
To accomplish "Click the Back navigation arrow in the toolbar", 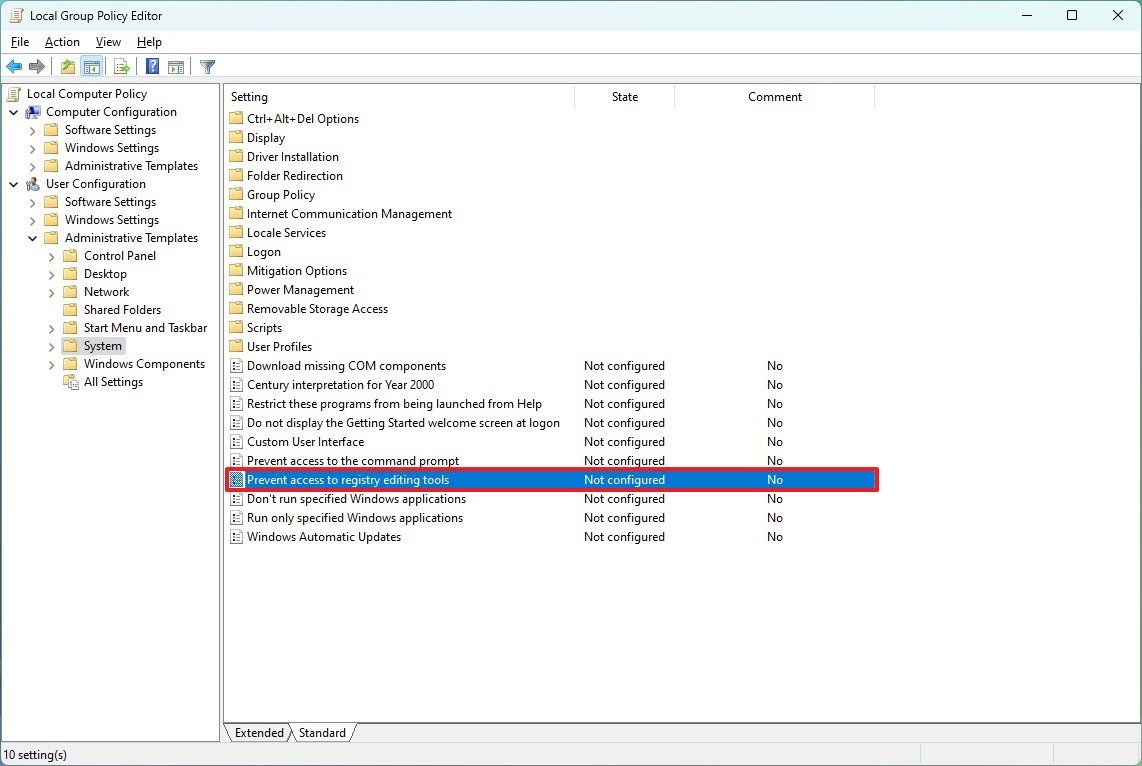I will click(x=14, y=66).
